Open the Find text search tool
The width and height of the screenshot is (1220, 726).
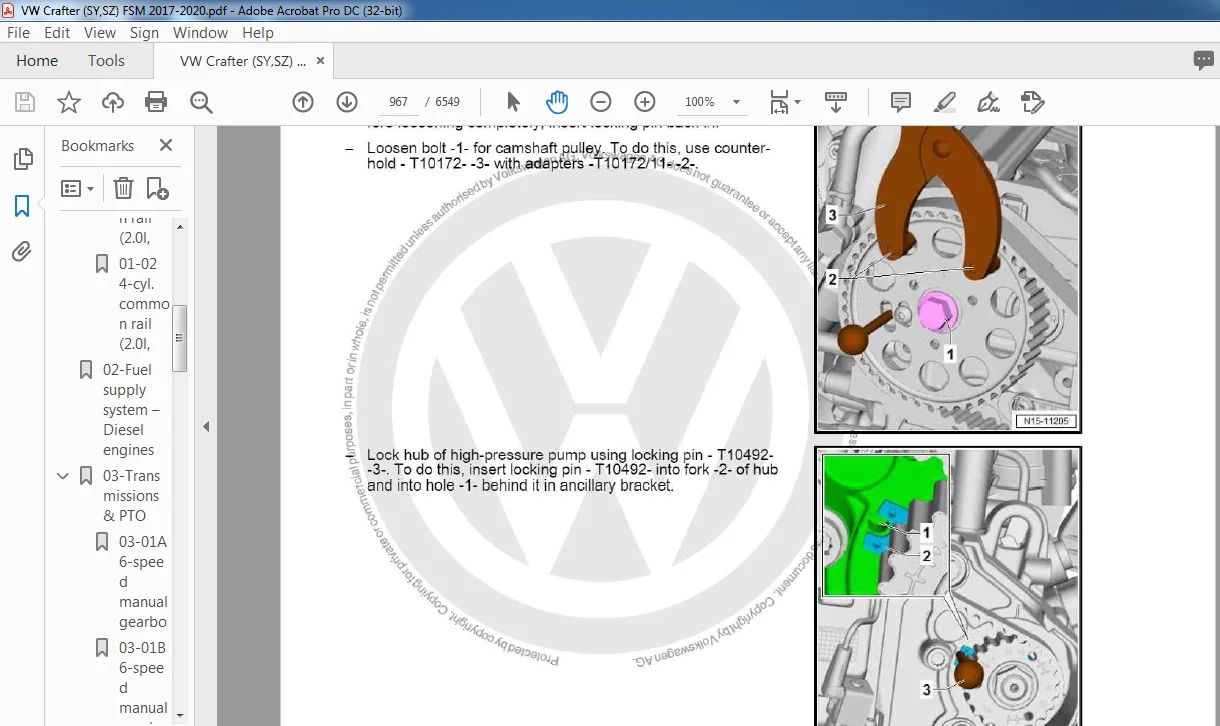[201, 102]
